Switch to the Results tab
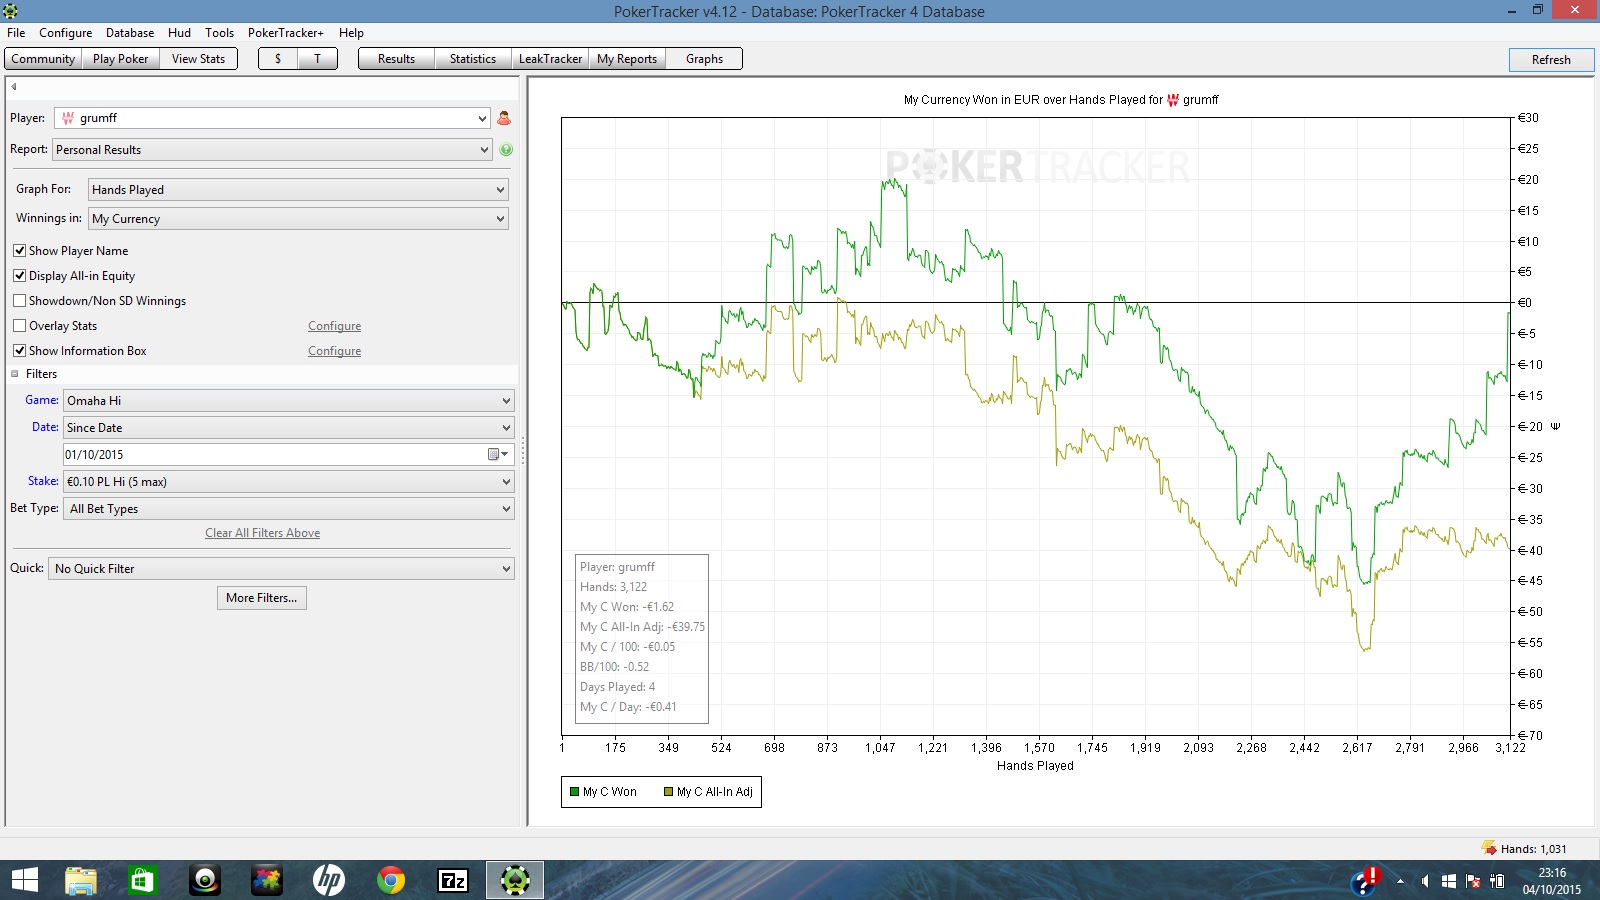 396,59
